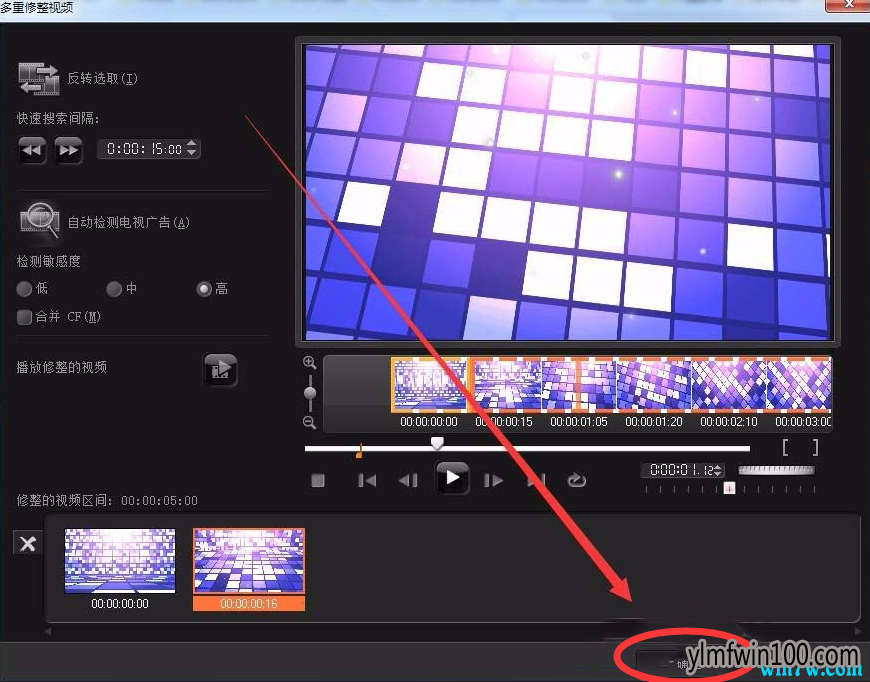Viewport: 870px width, 682px height.
Task: Select high (高) detection sensitivity
Action: (204, 289)
